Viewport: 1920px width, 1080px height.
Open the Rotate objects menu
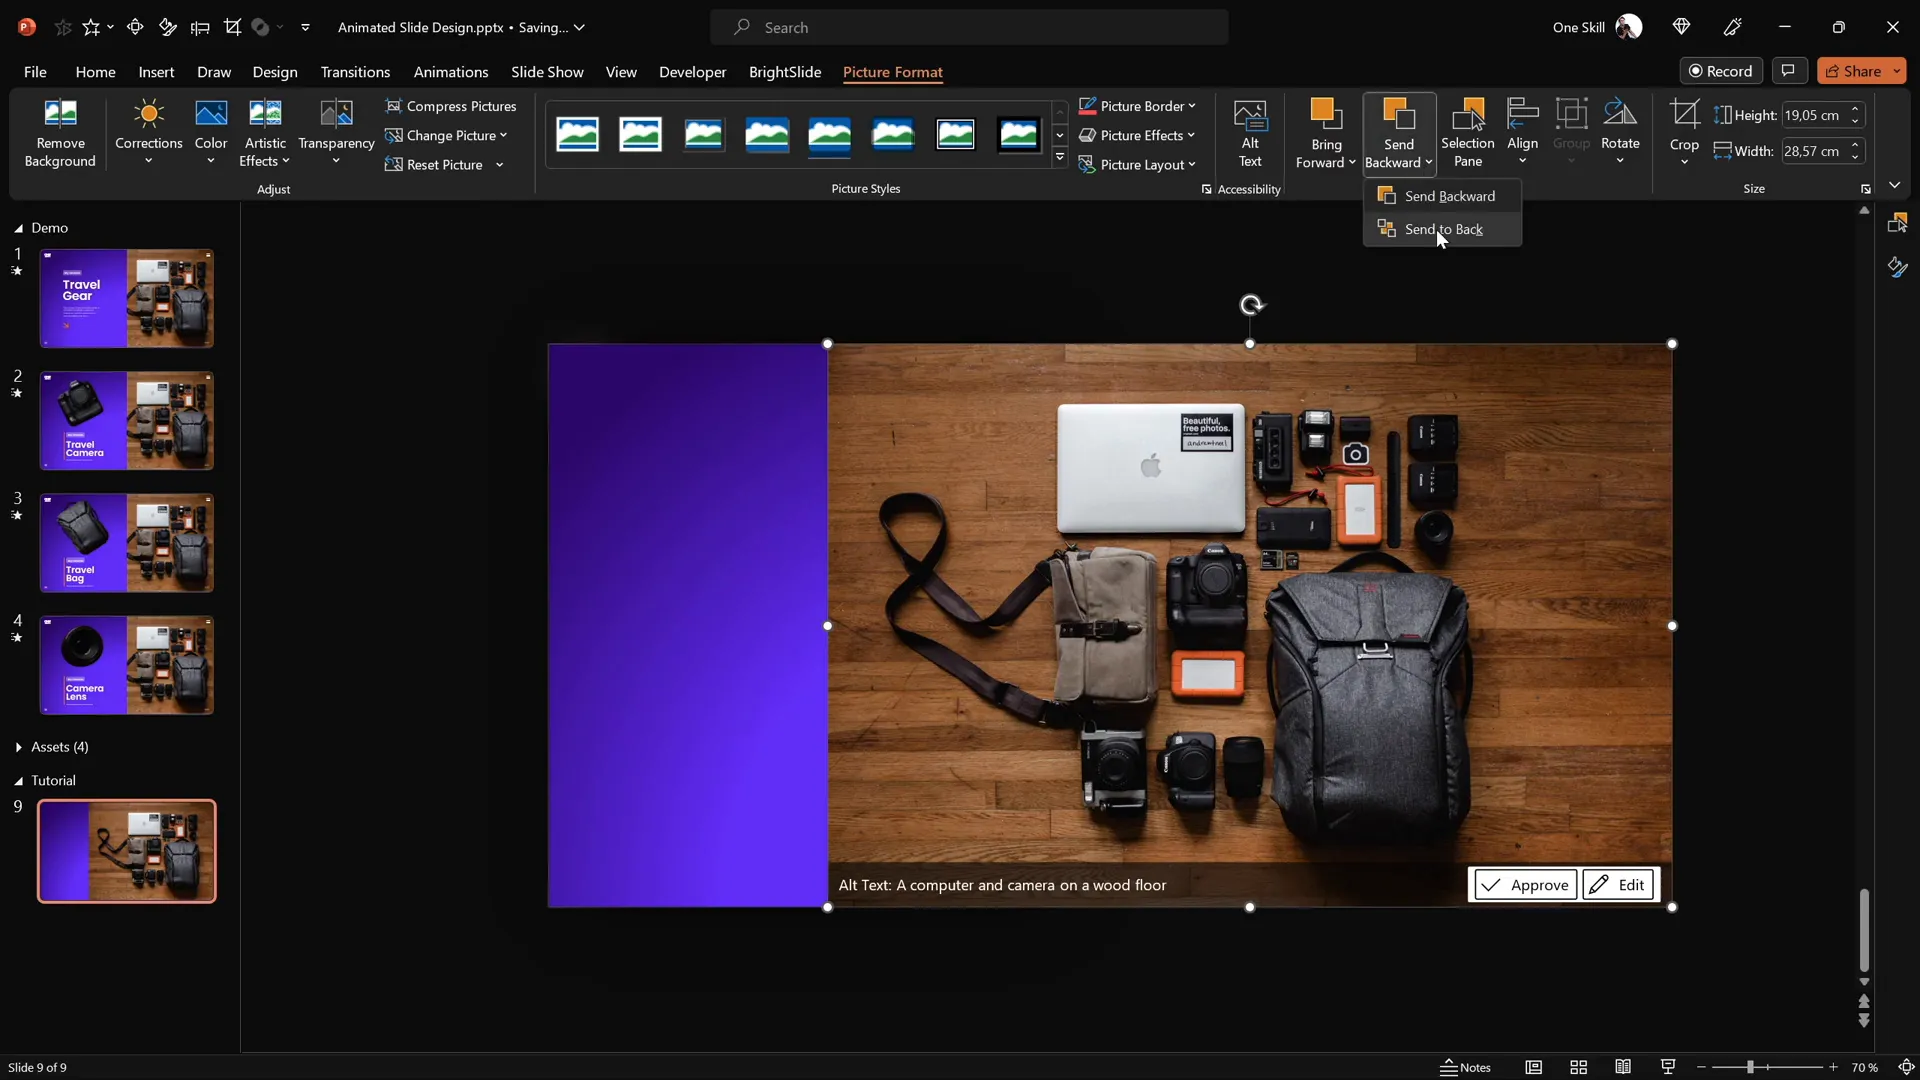[x=1620, y=132]
